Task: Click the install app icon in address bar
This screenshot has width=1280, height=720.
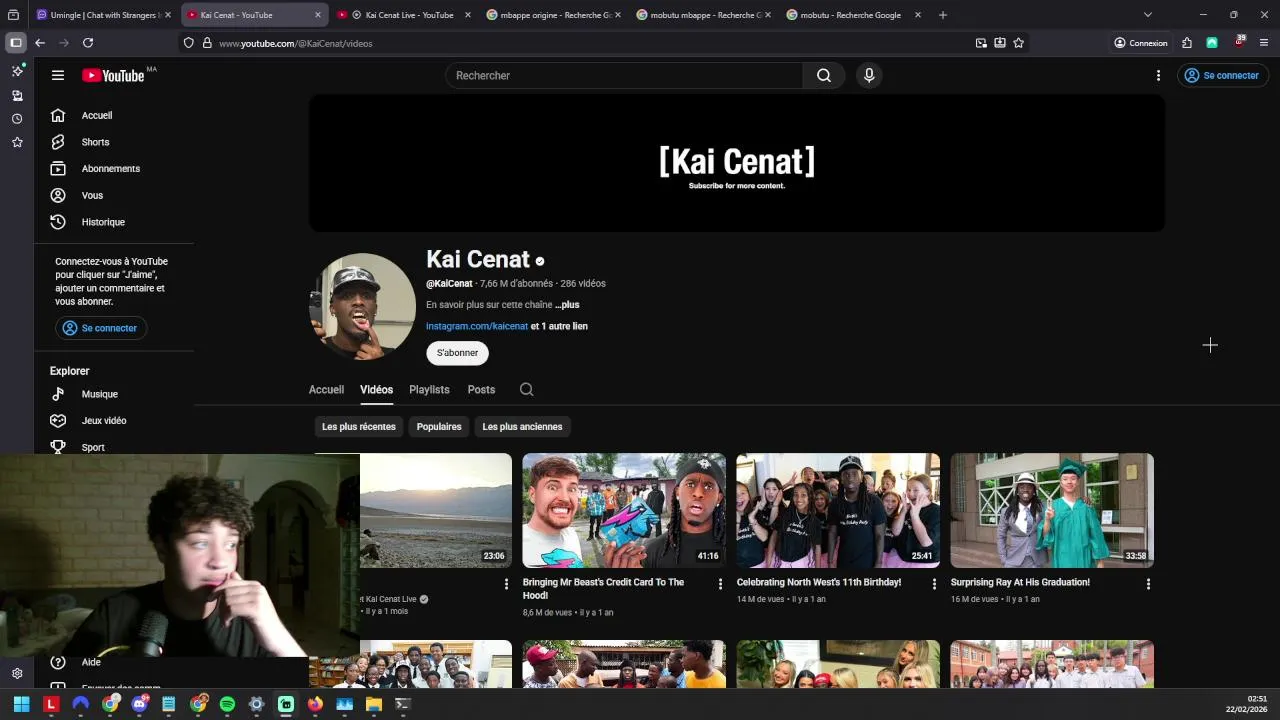Action: [x=1000, y=43]
